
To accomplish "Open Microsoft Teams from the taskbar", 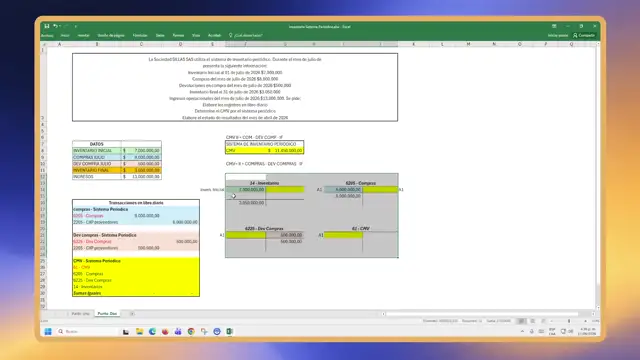I will pos(178,331).
